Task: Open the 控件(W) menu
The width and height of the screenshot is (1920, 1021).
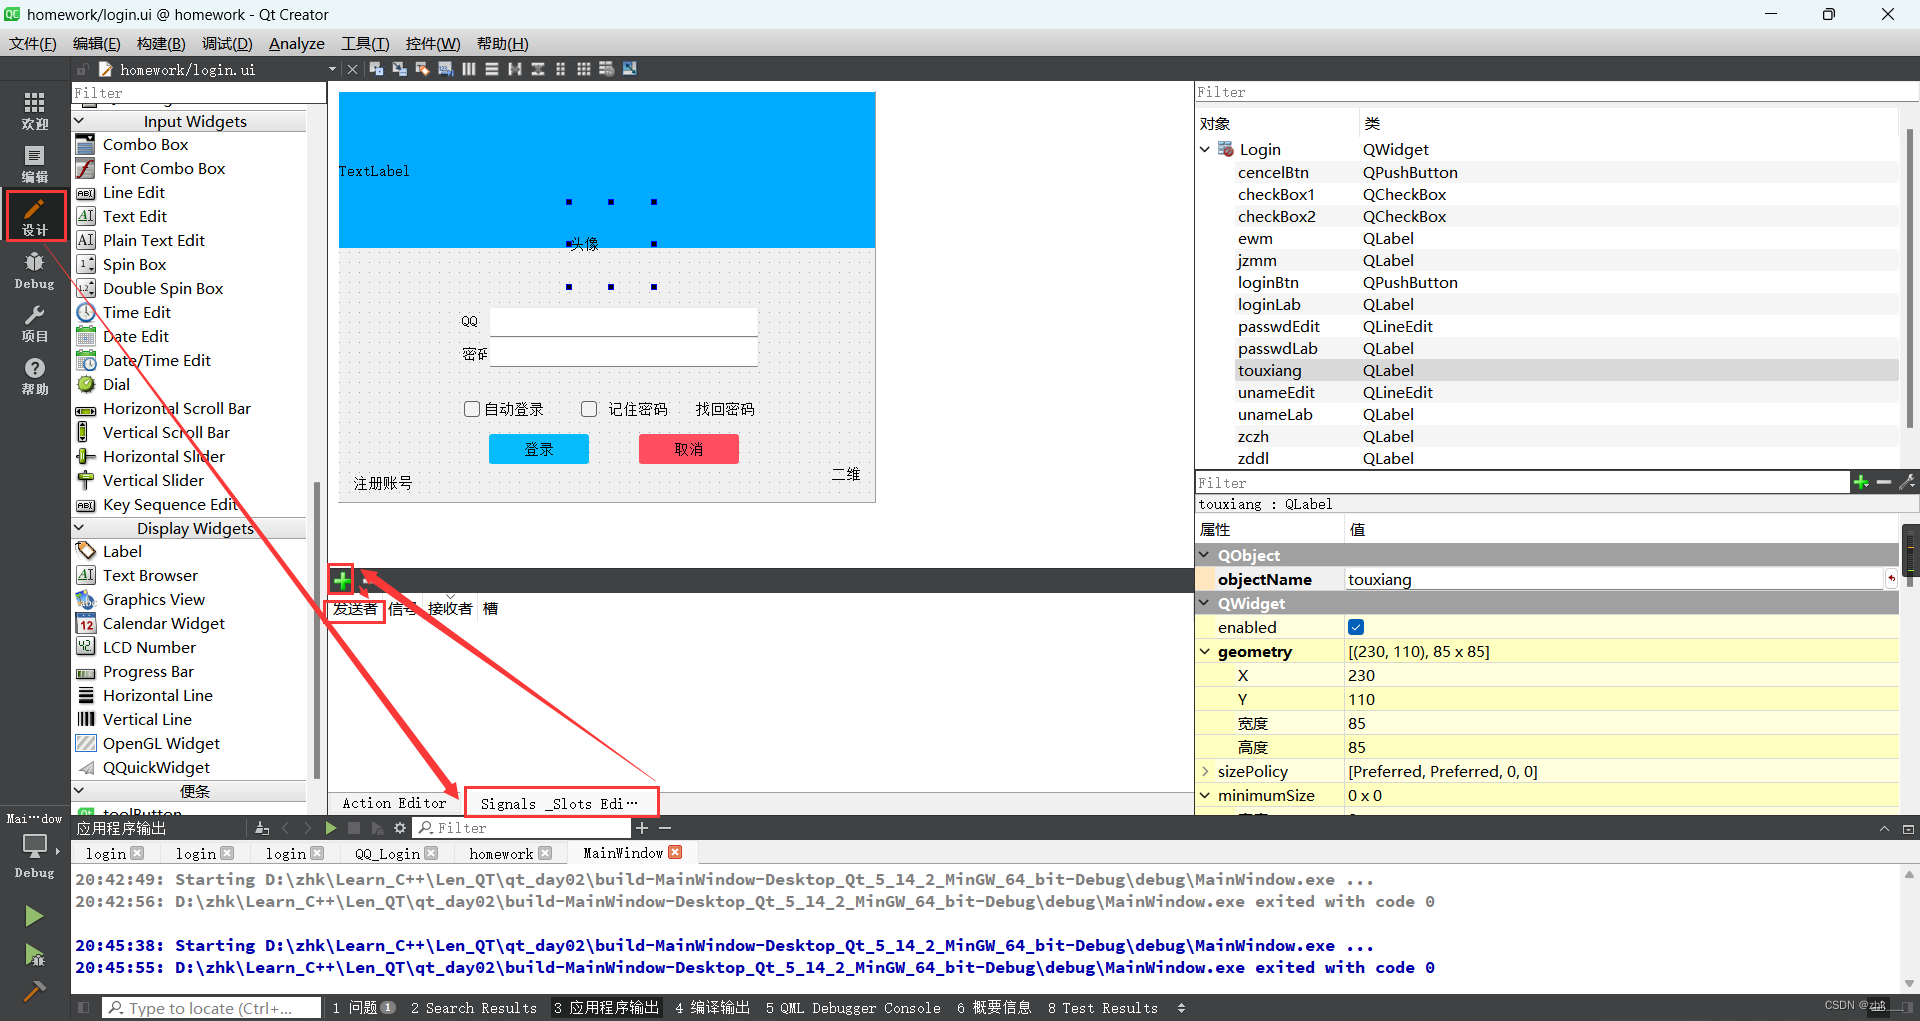Action: pos(433,43)
